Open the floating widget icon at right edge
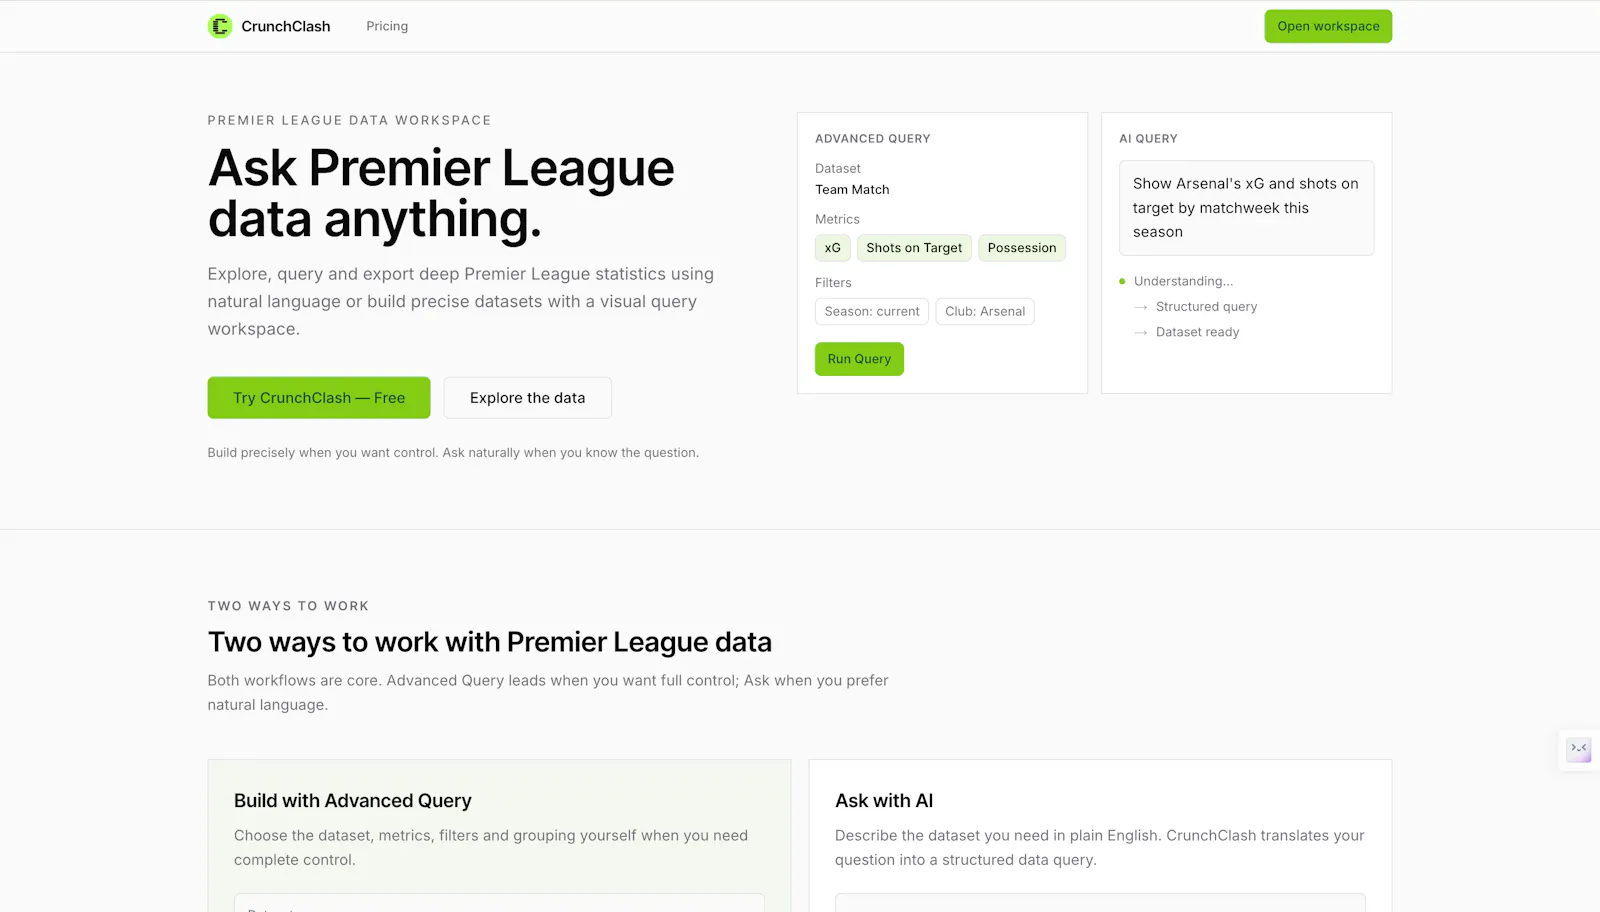The height and width of the screenshot is (912, 1600). 1579,750
